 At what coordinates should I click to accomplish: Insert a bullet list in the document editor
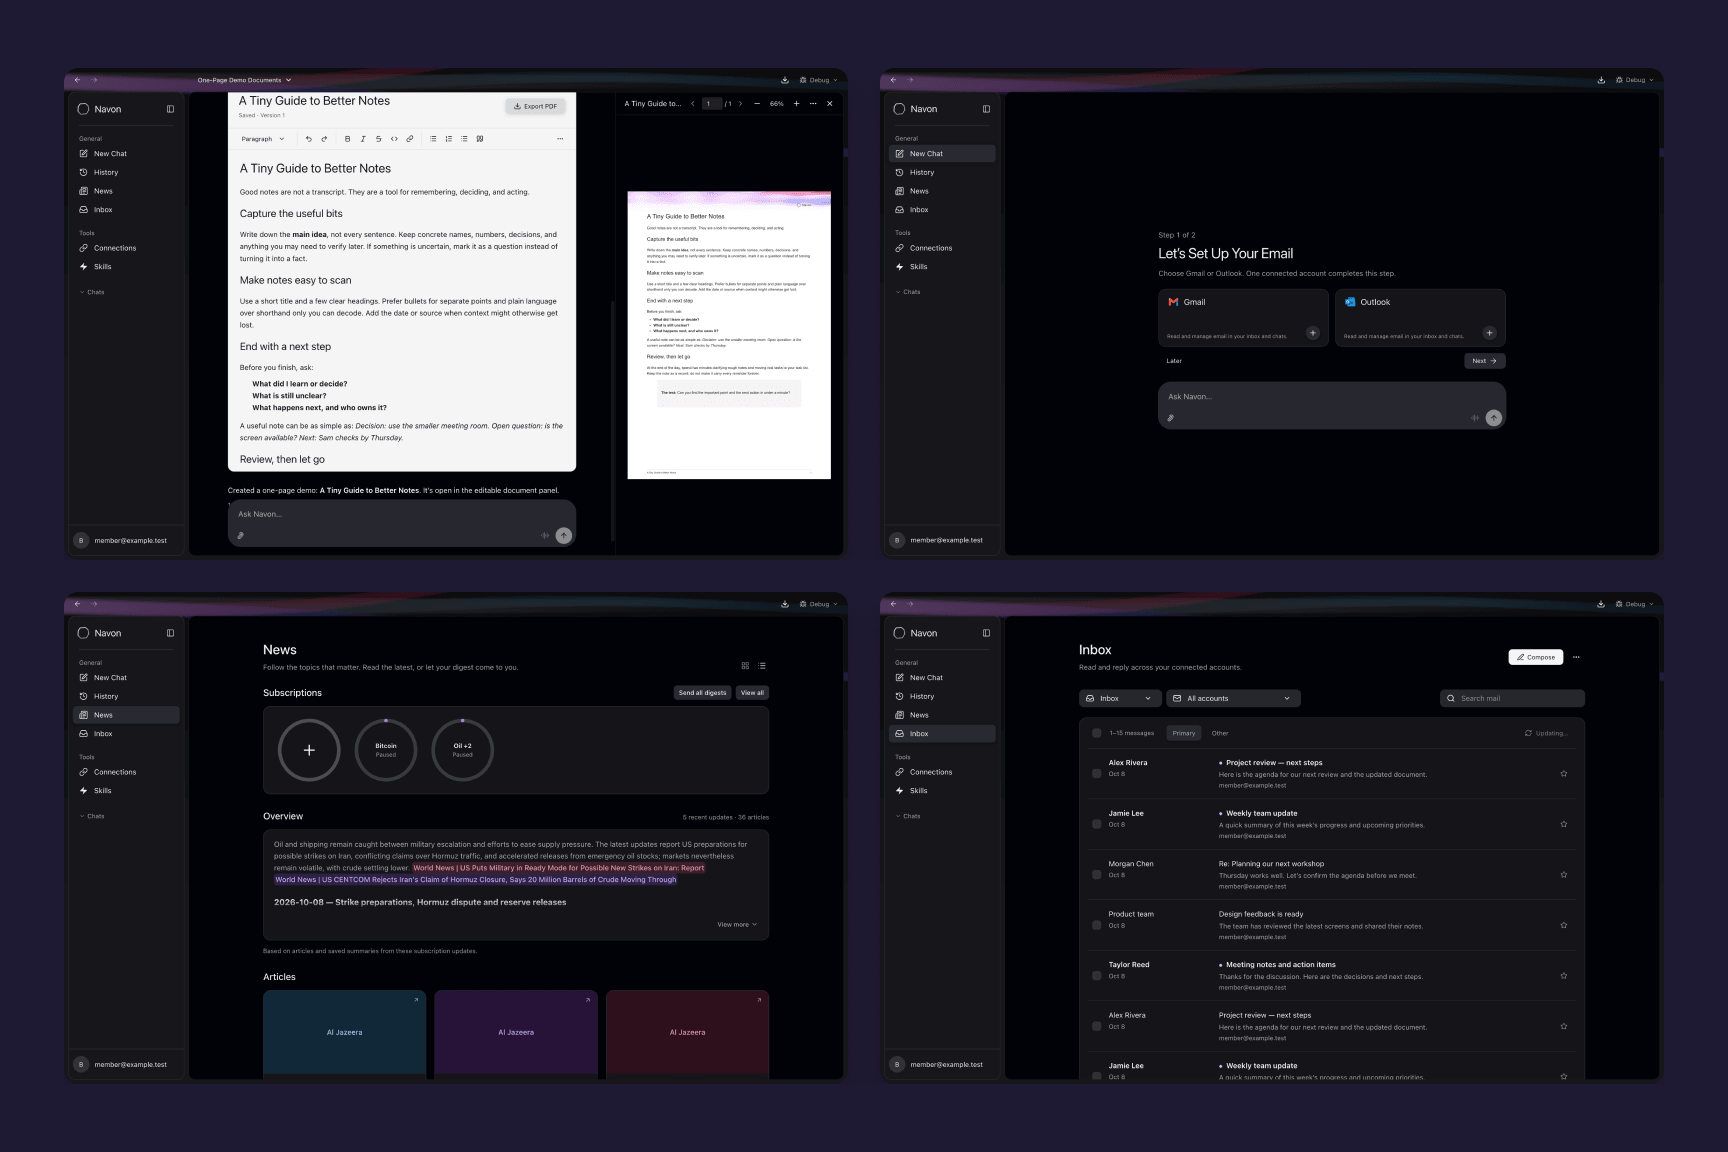[x=433, y=139]
